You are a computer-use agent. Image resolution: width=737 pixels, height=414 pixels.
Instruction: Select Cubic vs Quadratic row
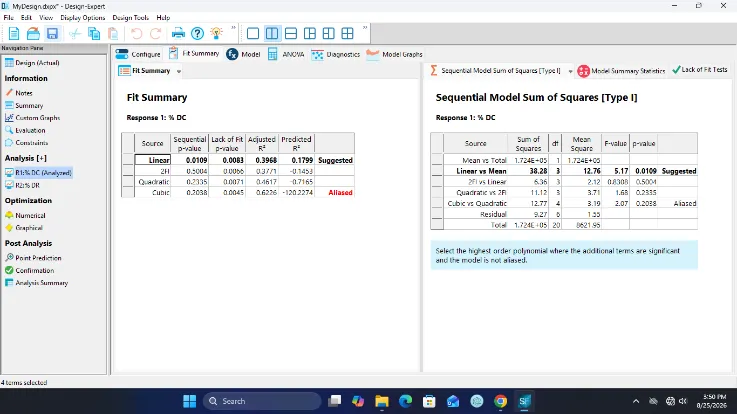point(564,203)
